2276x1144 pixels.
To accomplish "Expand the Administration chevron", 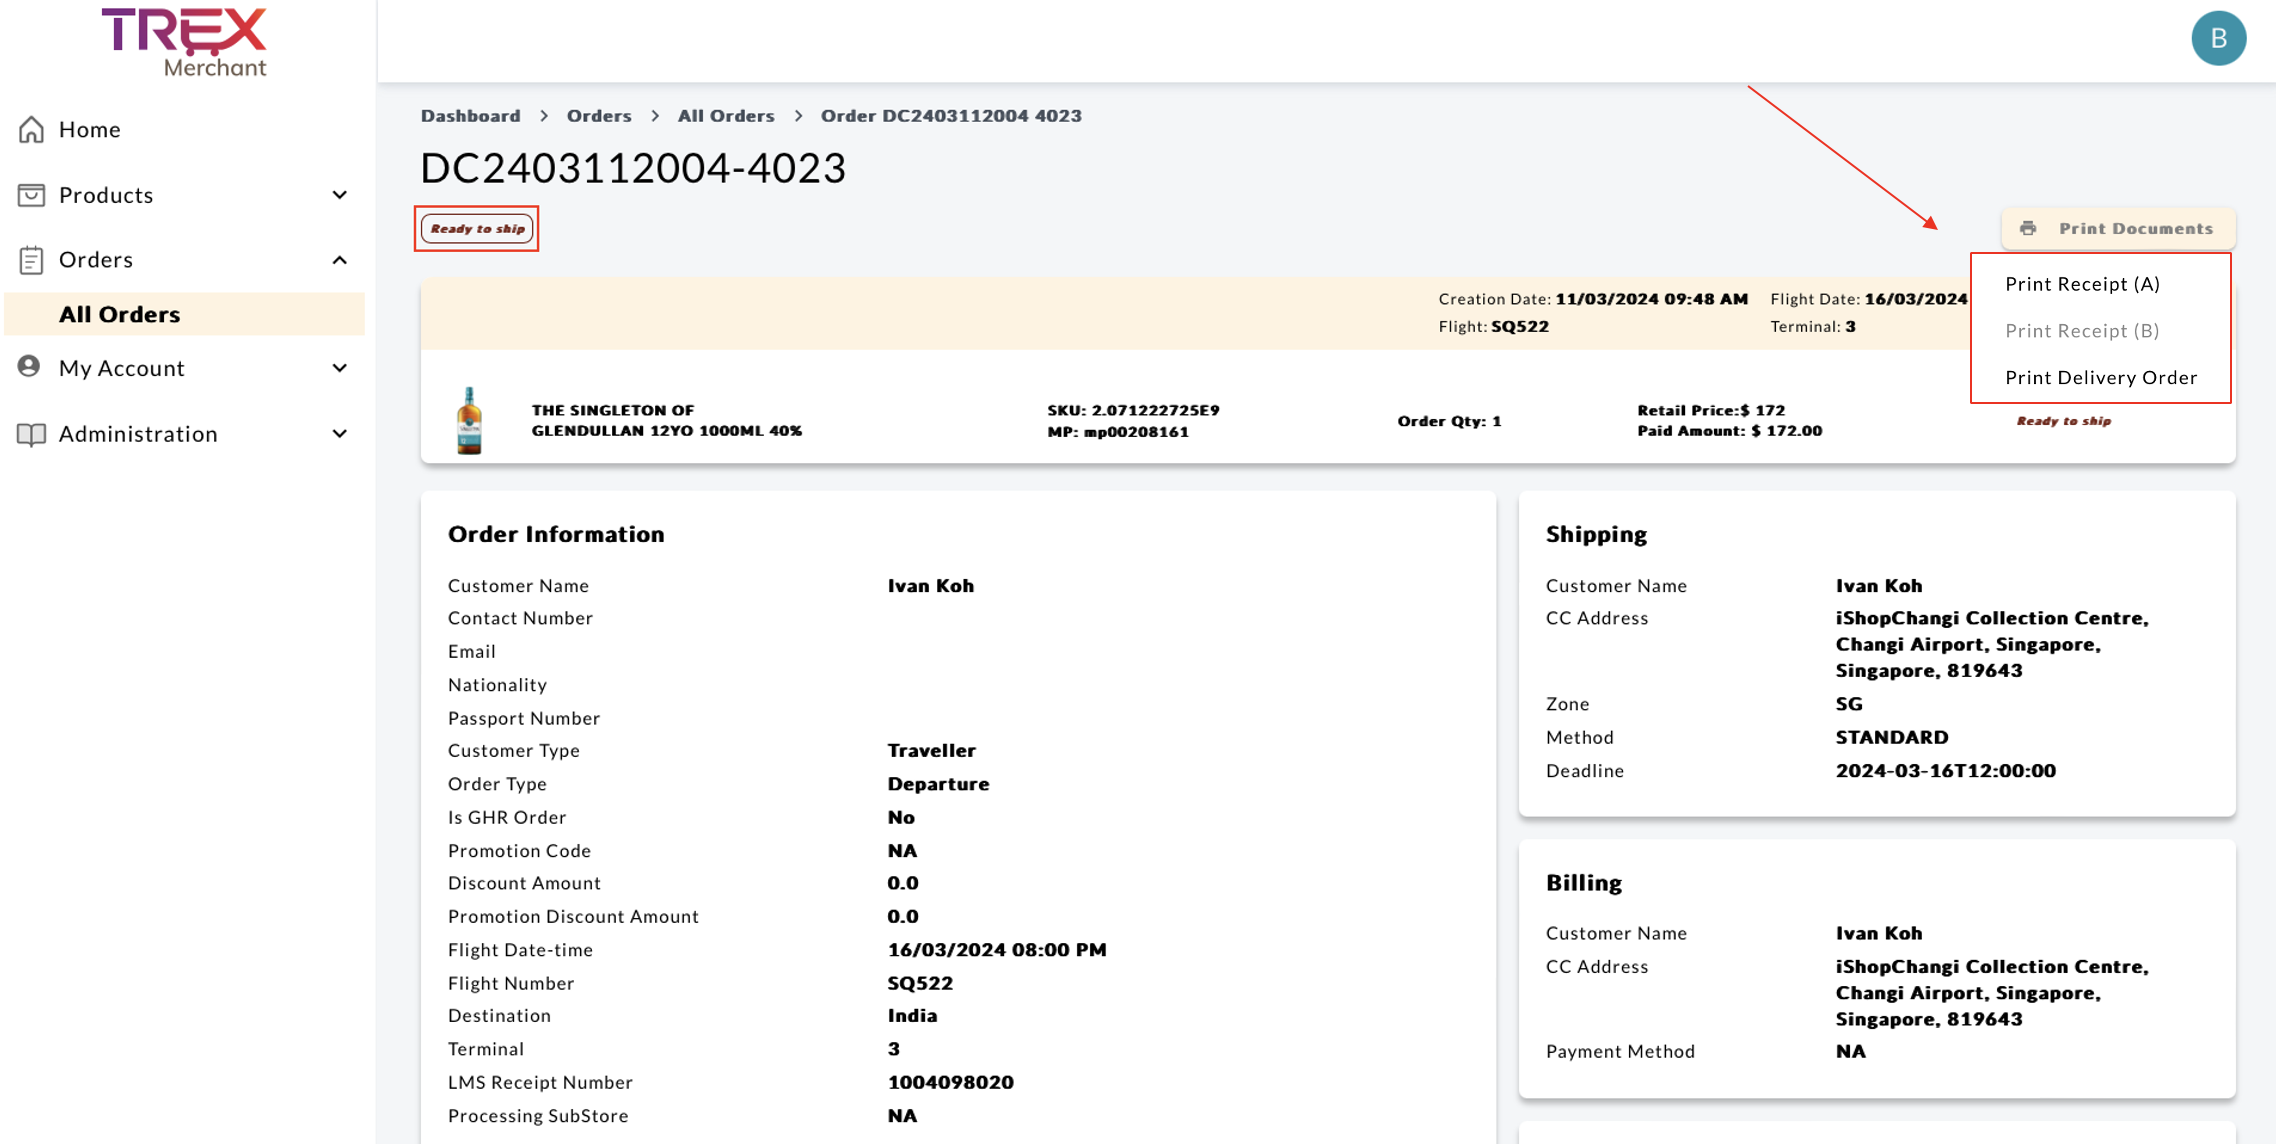I will (x=340, y=434).
